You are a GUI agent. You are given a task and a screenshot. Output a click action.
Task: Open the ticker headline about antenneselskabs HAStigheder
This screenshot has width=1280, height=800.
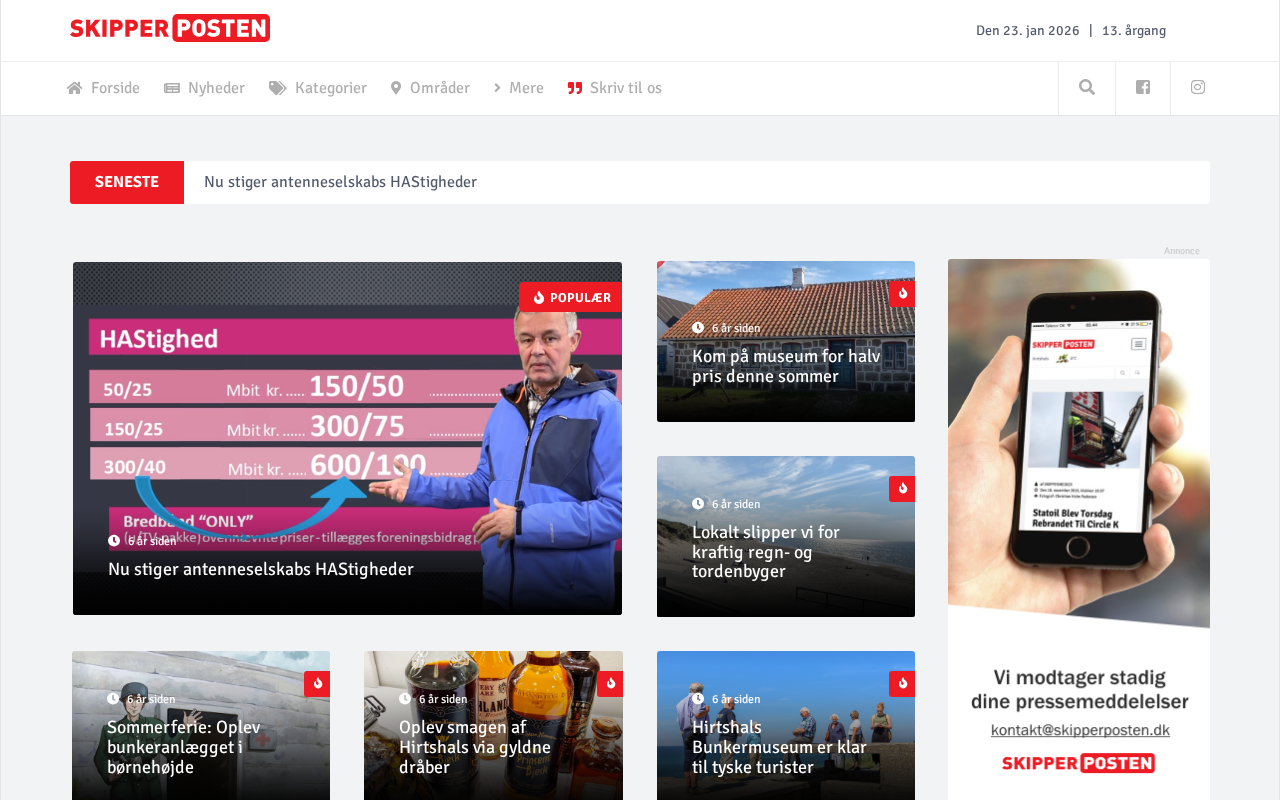(x=340, y=182)
